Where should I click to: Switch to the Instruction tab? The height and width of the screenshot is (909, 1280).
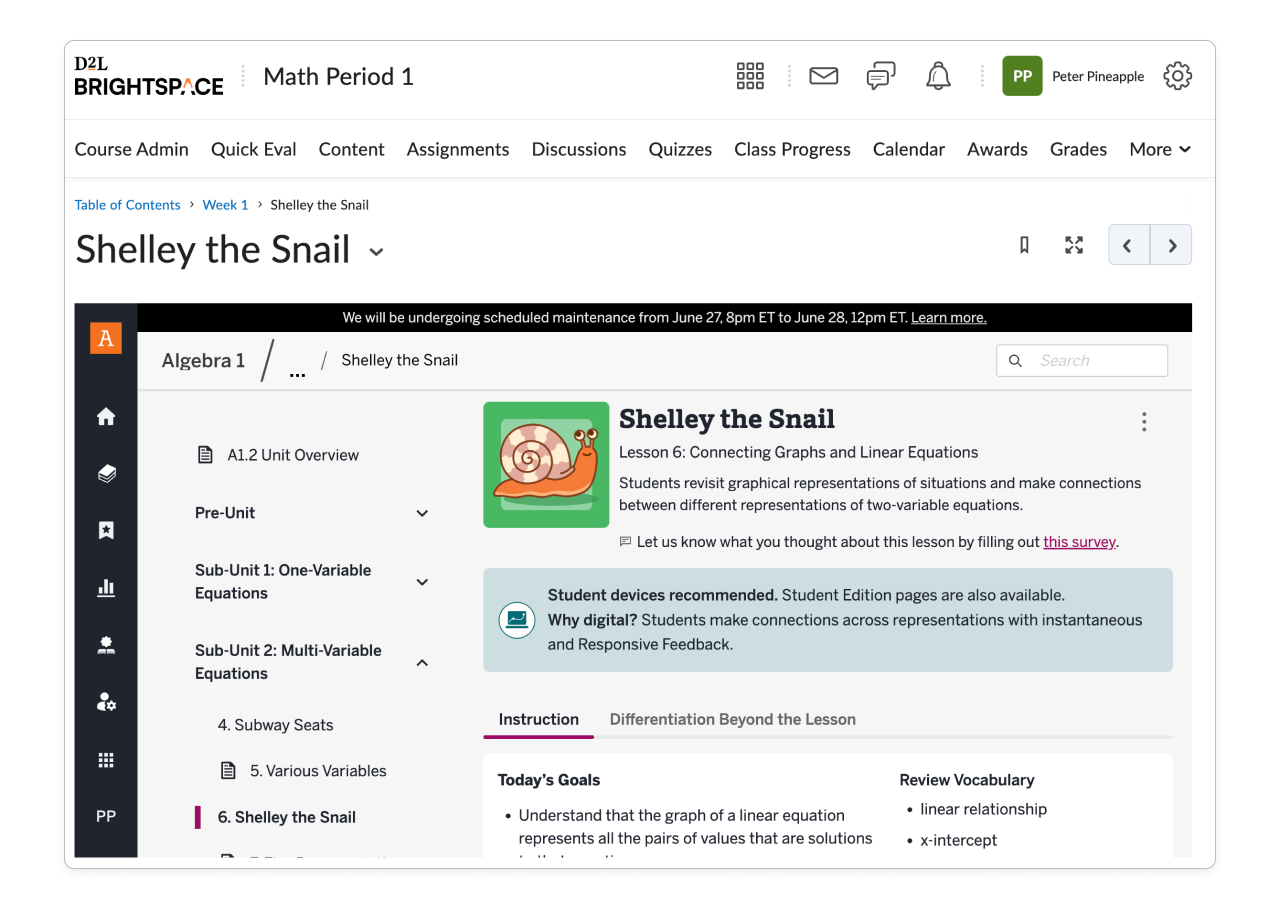tap(539, 720)
